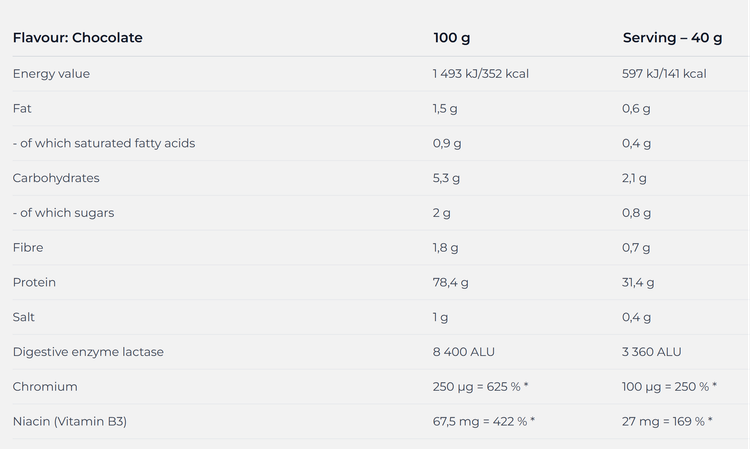Click the '597 kJ/141 kcal' serving value
The image size is (750, 449).
point(664,74)
